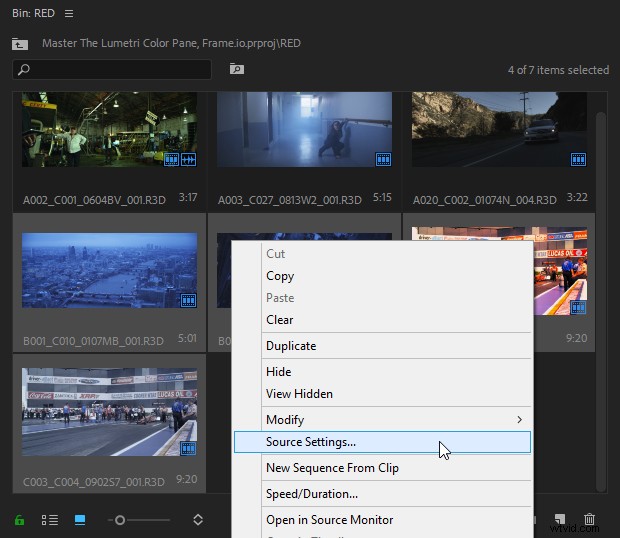620x538 pixels.
Task: Toggle the project write lock icon
Action: [x=19, y=520]
